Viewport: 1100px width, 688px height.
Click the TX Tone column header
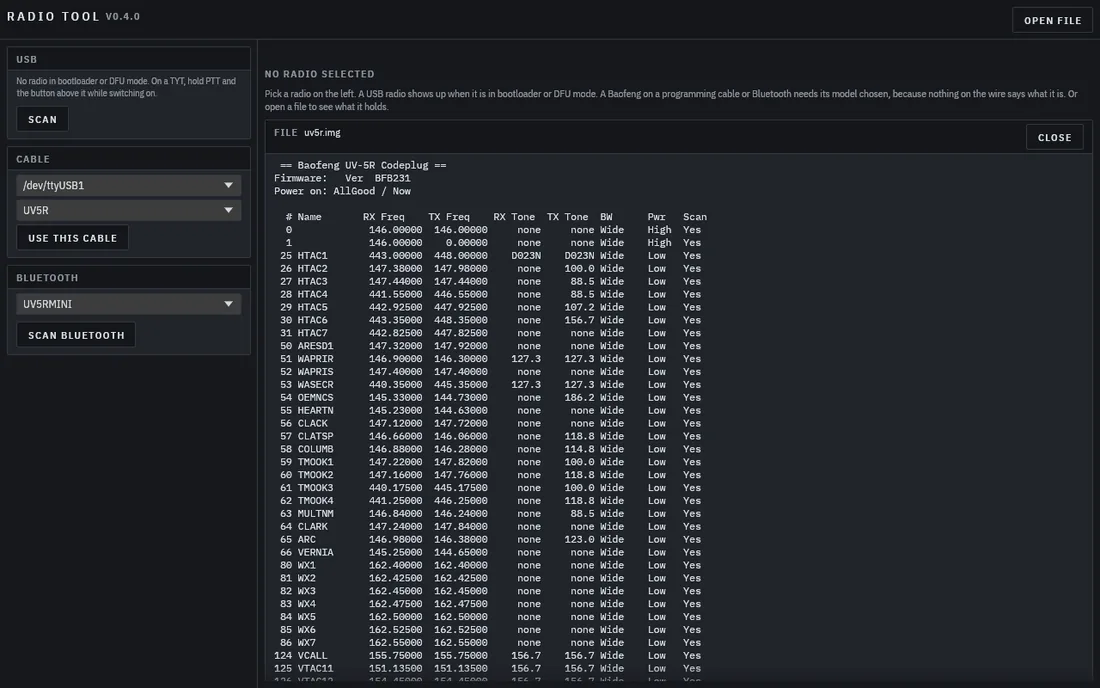567,217
